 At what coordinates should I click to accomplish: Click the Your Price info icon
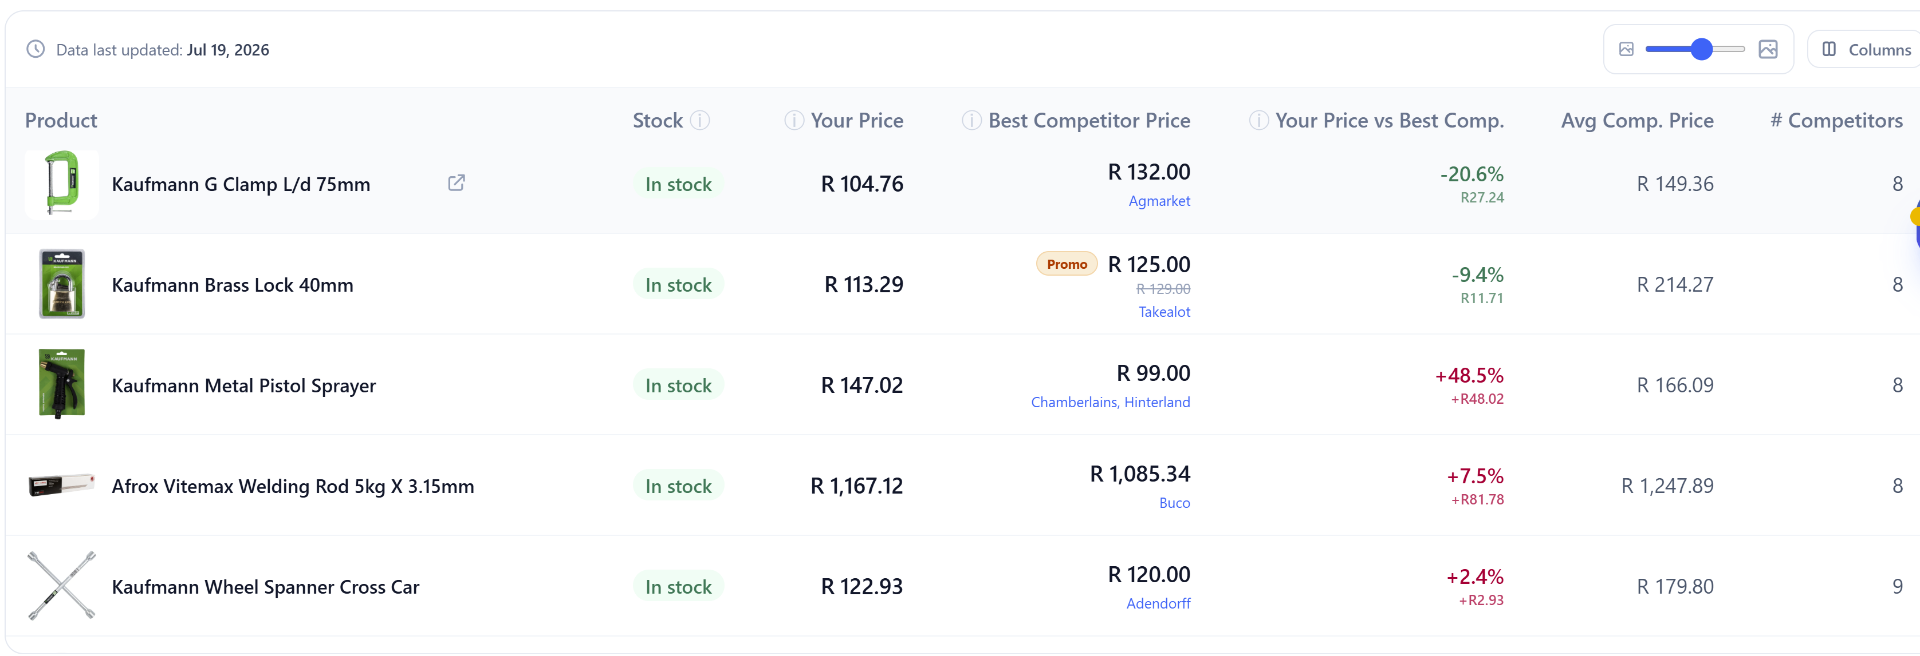pyautogui.click(x=794, y=120)
